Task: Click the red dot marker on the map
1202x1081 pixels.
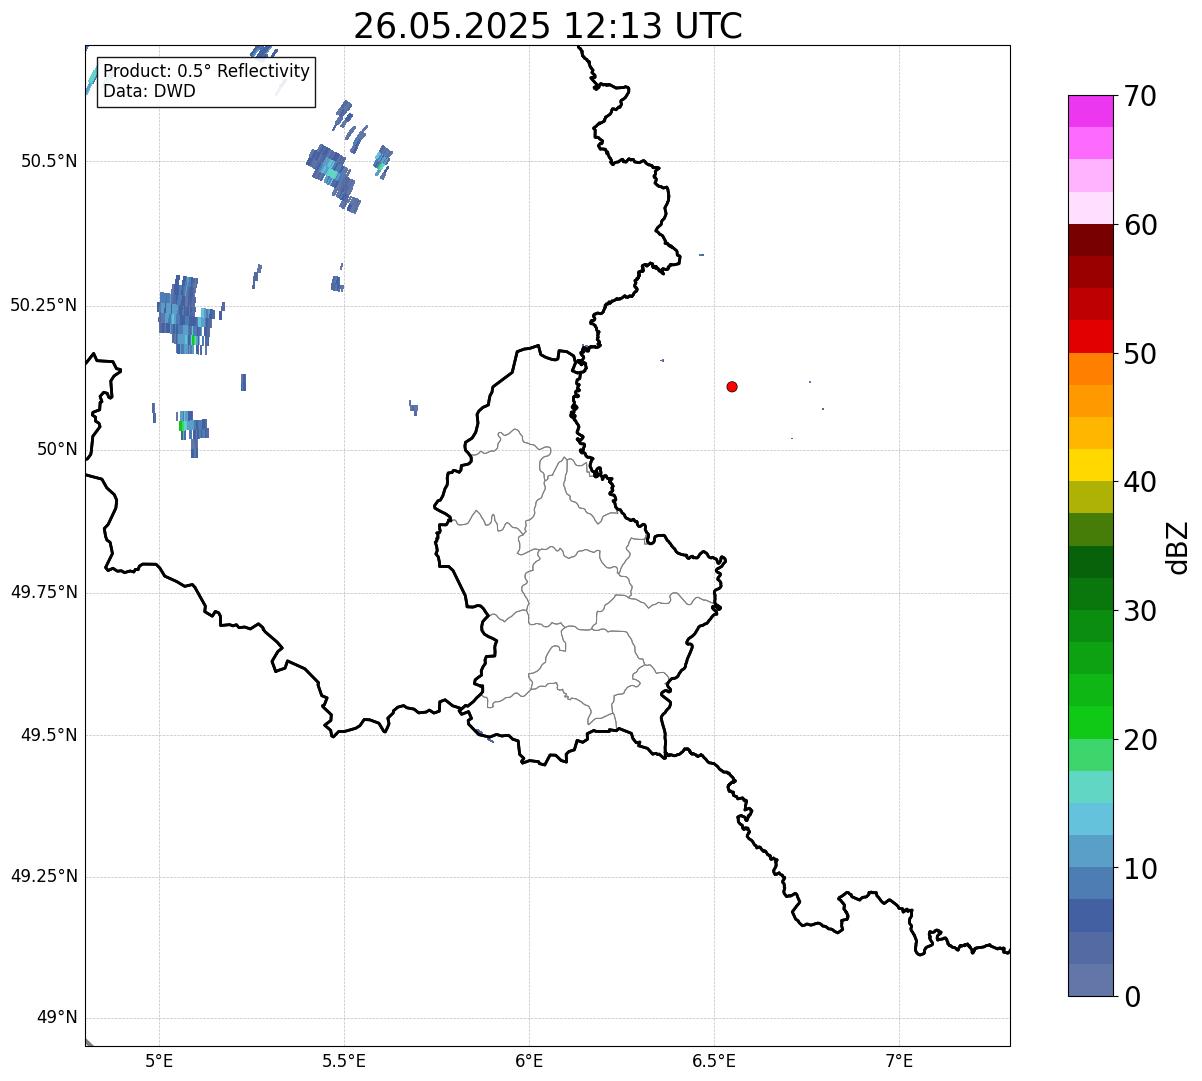Action: (732, 387)
